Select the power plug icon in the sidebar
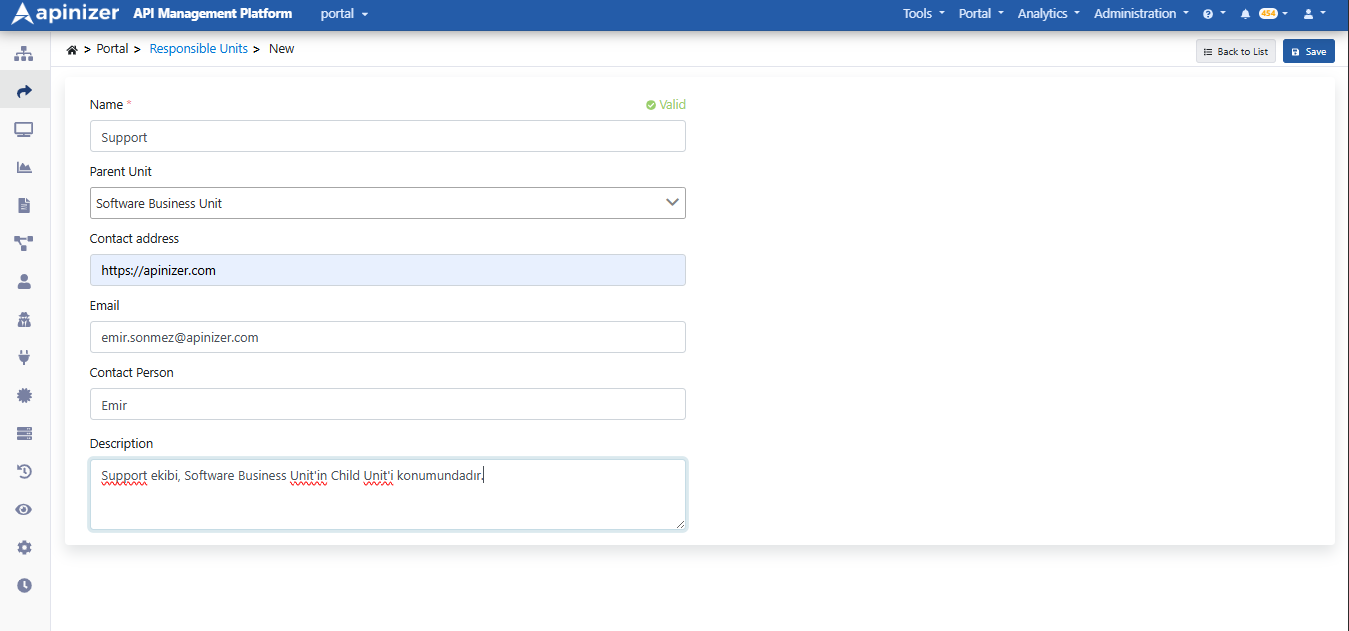The image size is (1349, 631). (x=24, y=357)
